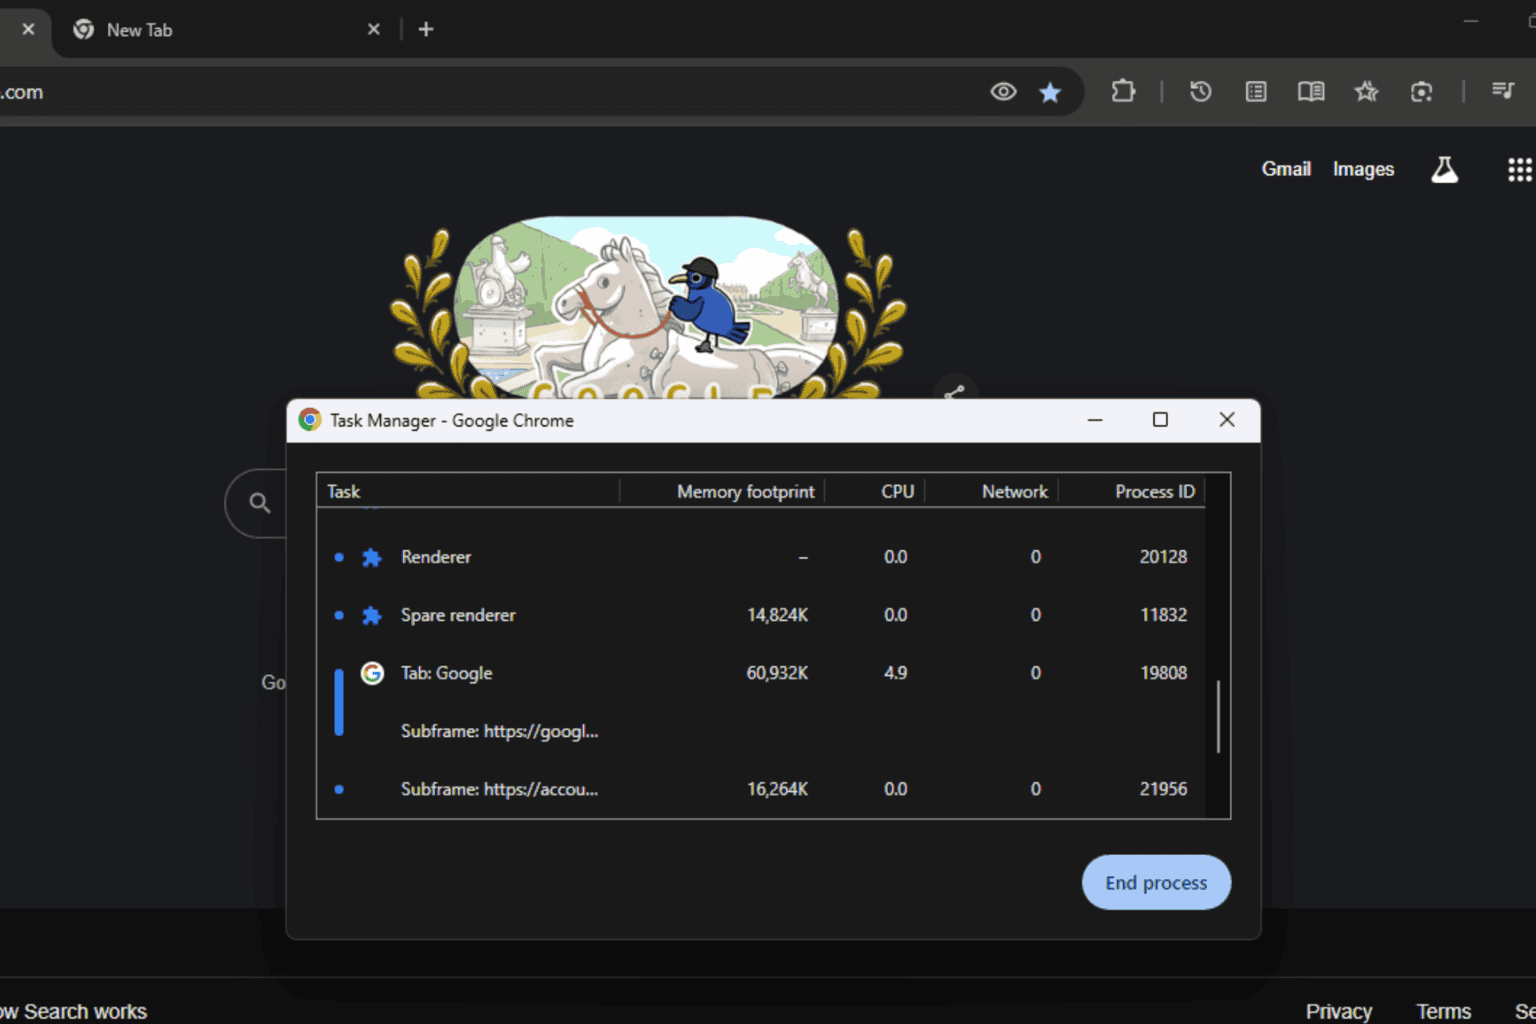Open Terms footer link
Image resolution: width=1536 pixels, height=1024 pixels.
[x=1443, y=1011]
